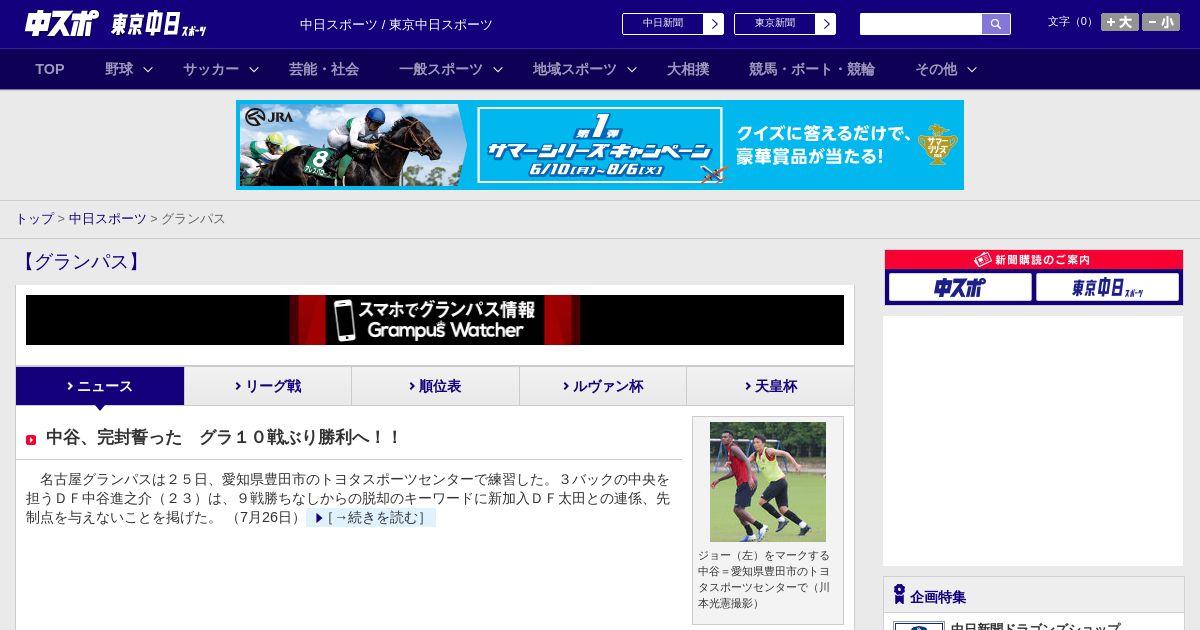
Task: Click the ribbon icon beside 企画特集
Action: 899,595
